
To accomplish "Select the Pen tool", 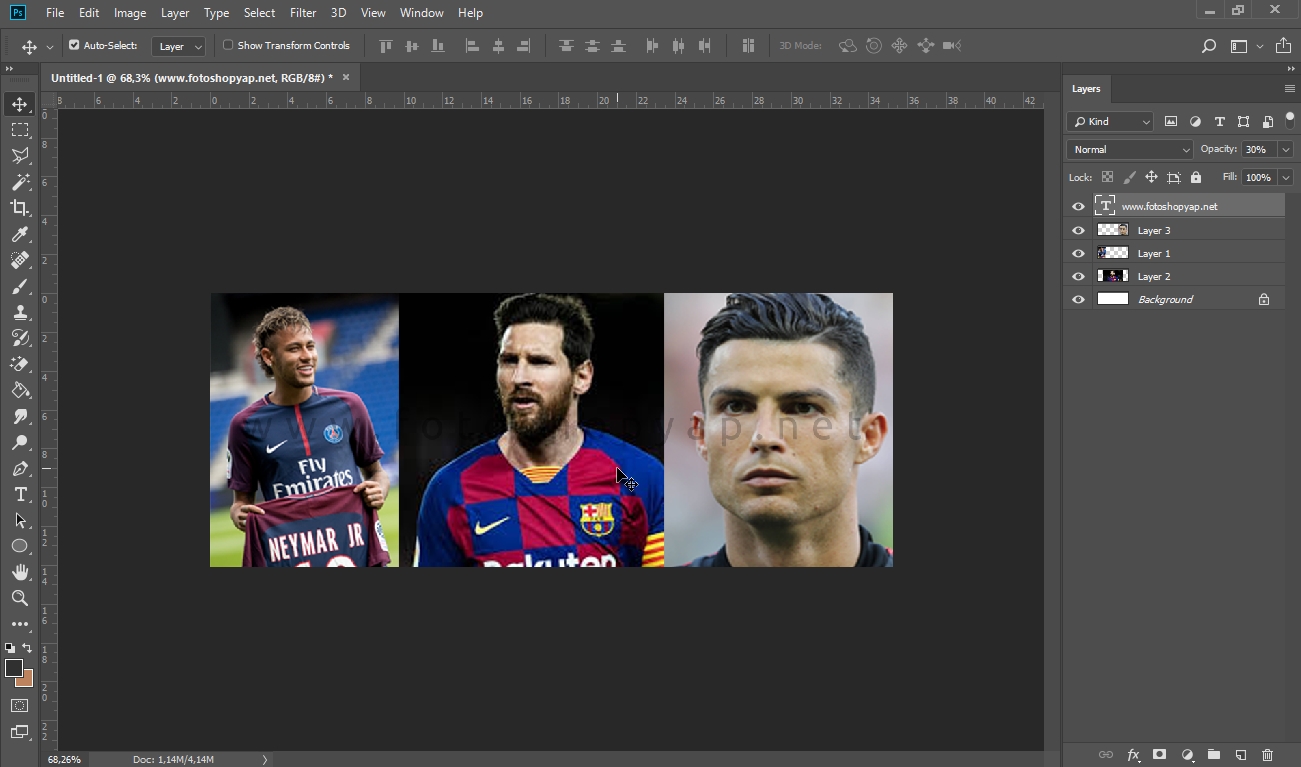I will tap(20, 468).
